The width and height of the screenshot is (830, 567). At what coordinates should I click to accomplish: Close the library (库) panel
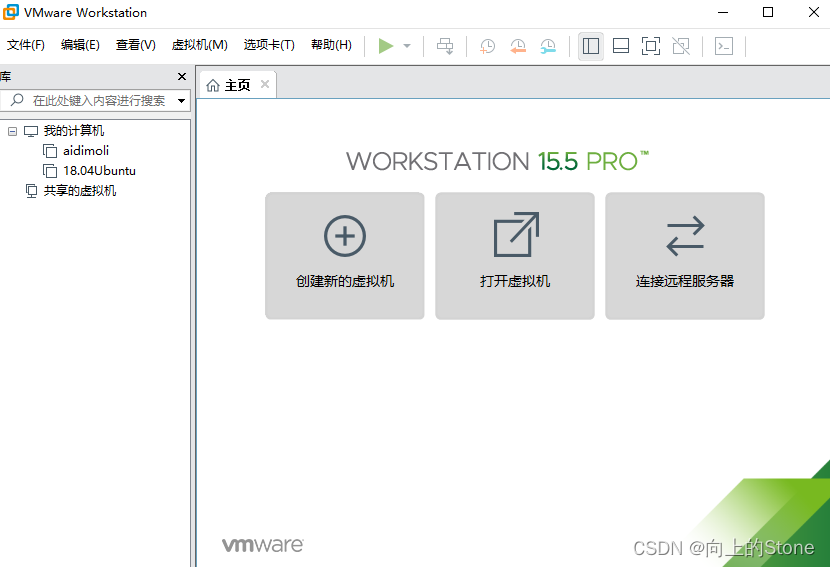click(x=182, y=77)
